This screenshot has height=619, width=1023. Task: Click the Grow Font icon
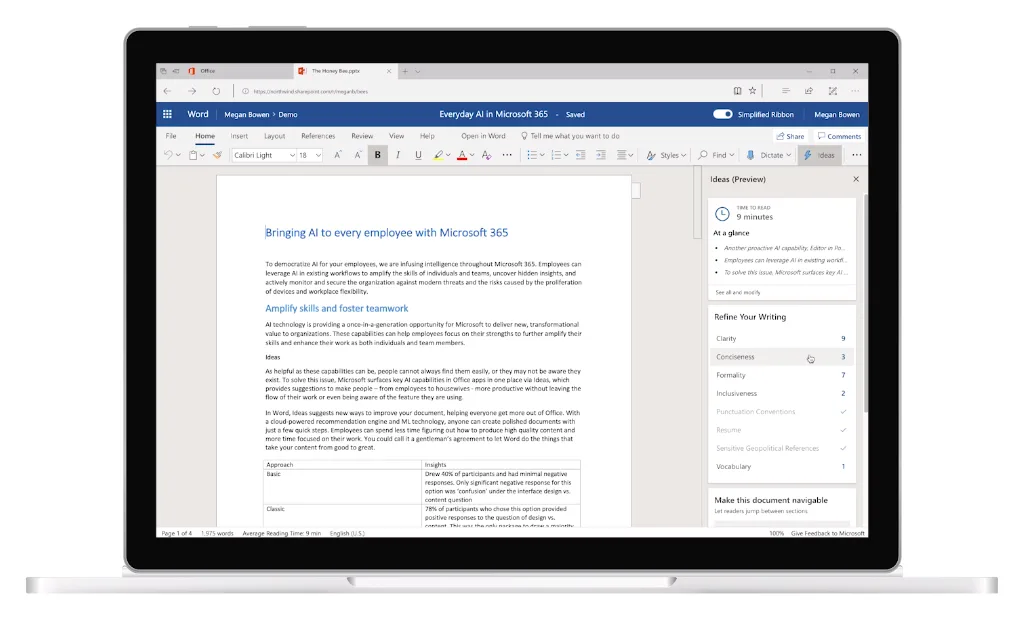(337, 155)
